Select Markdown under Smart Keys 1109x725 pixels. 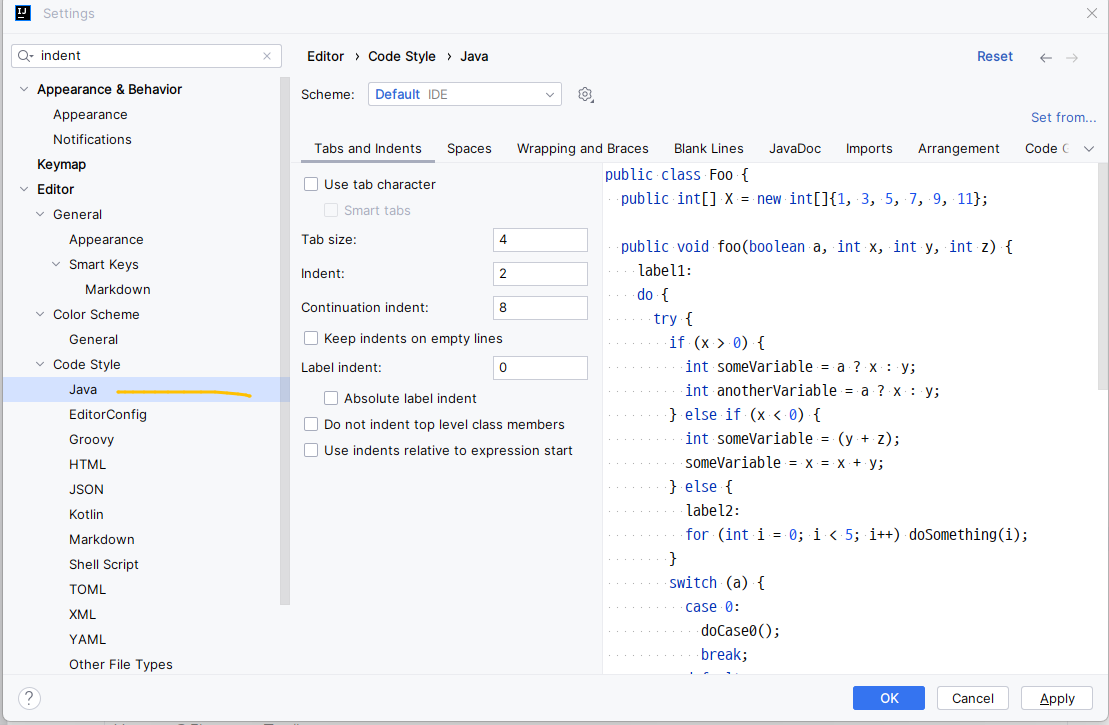117,289
